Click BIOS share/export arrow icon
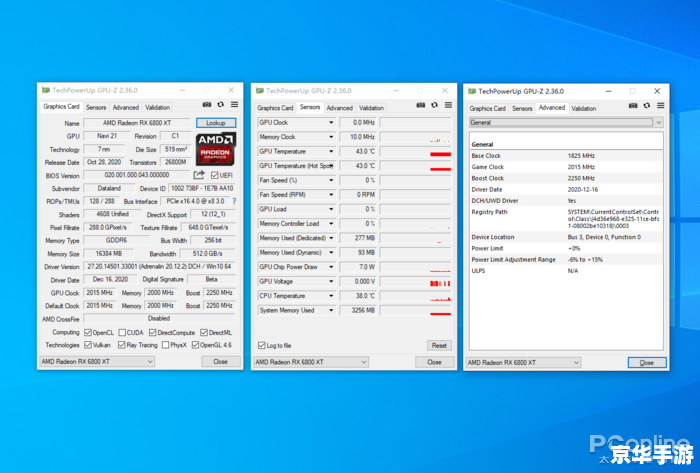700x473 pixels. click(x=199, y=175)
